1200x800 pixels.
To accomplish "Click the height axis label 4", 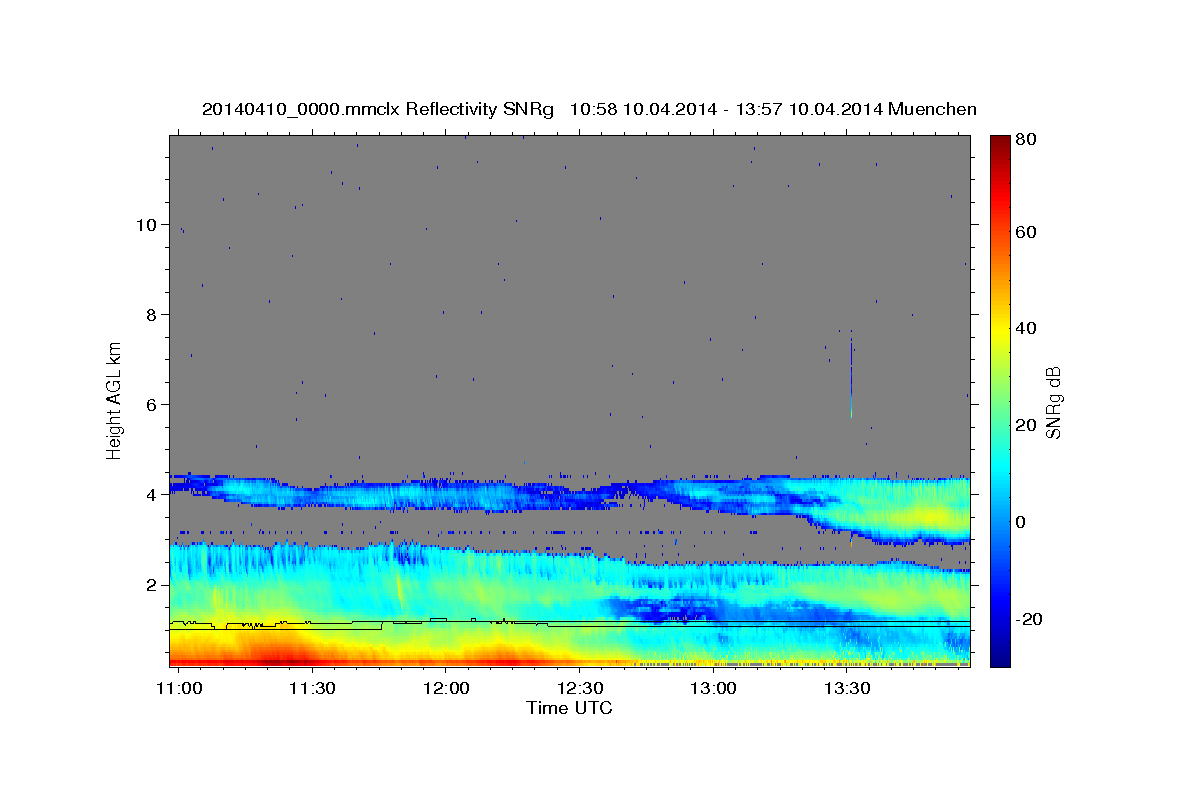I will click(149, 494).
